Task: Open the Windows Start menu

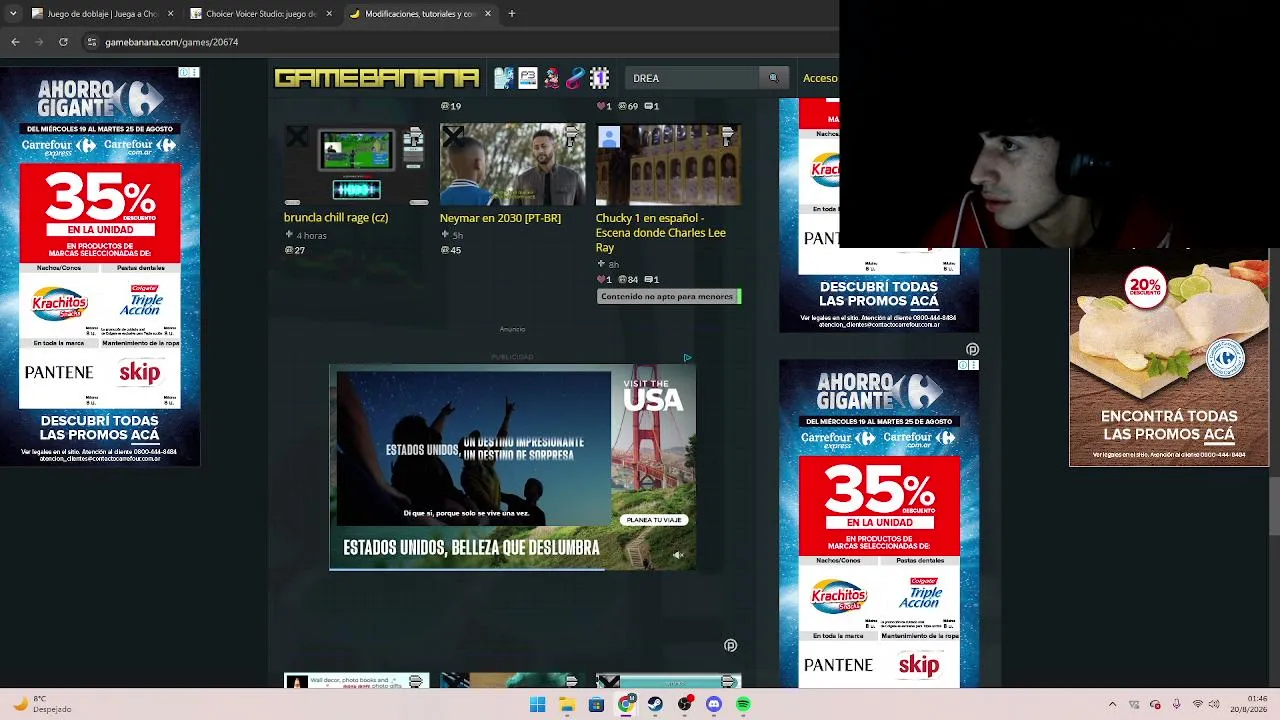Action: [537, 705]
